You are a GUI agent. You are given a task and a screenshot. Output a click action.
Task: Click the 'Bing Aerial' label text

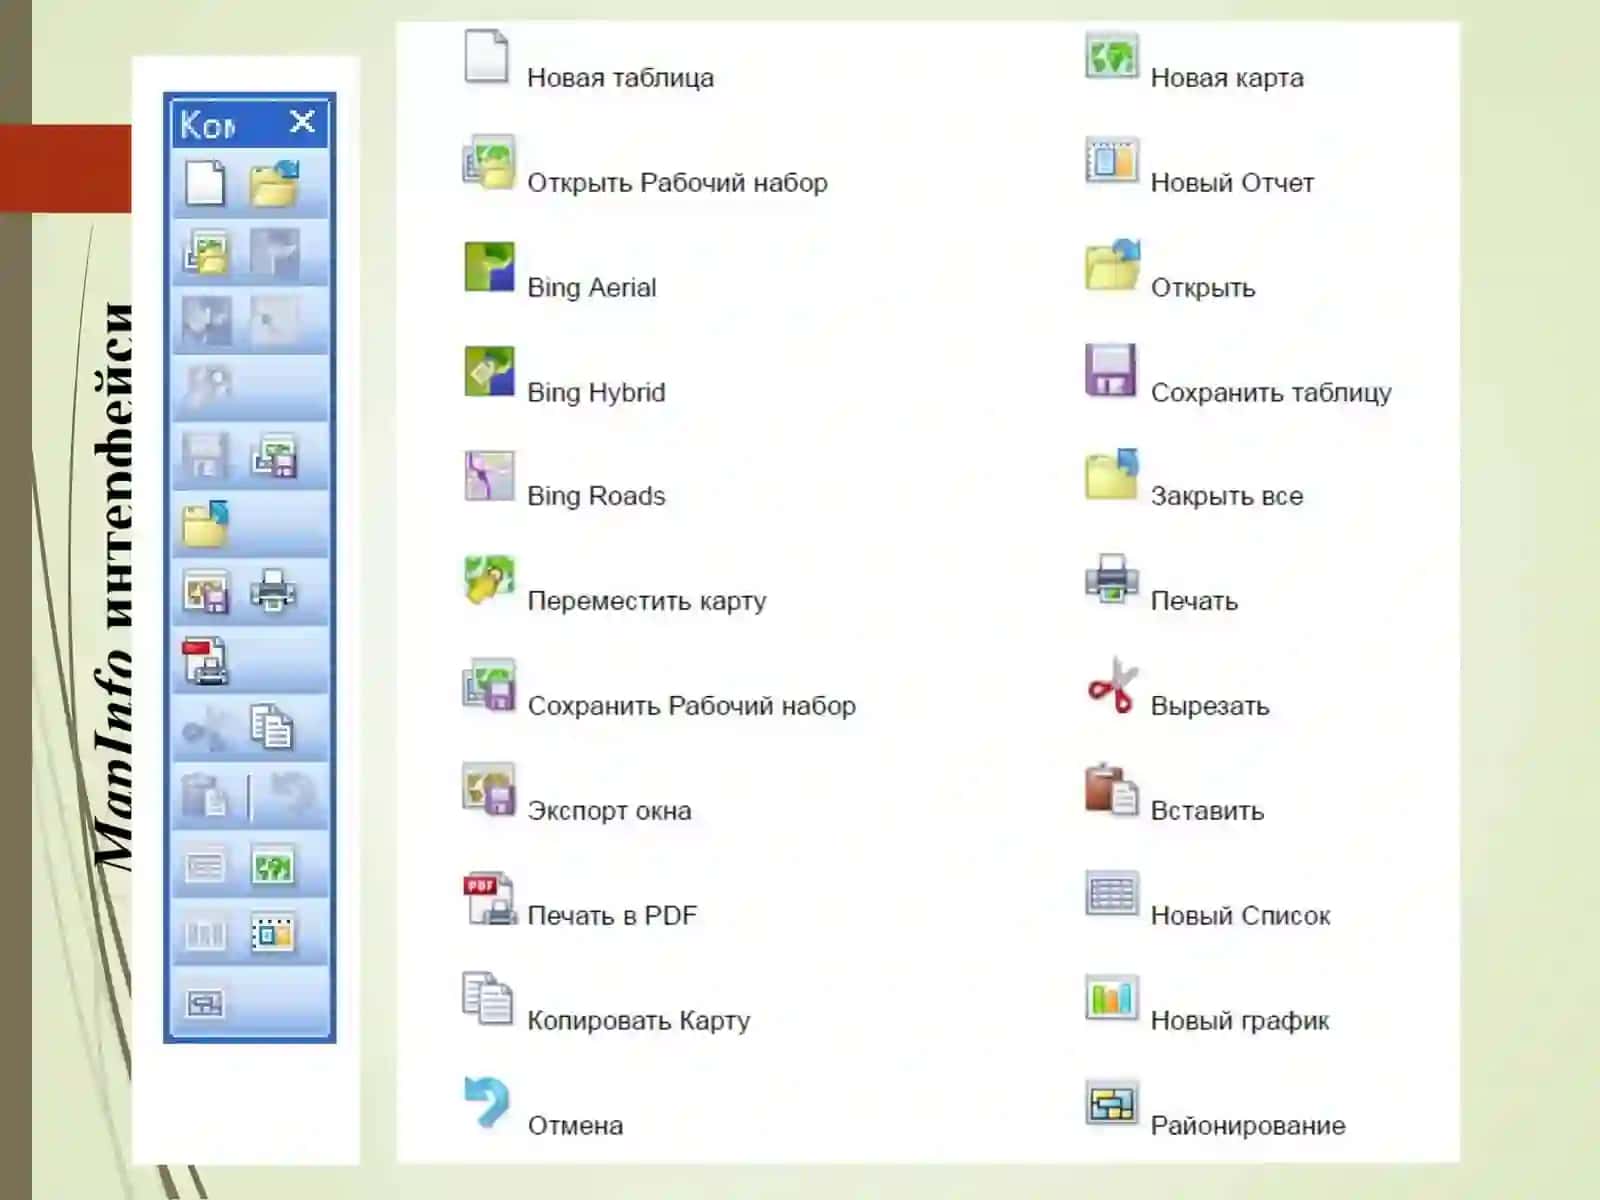point(592,288)
